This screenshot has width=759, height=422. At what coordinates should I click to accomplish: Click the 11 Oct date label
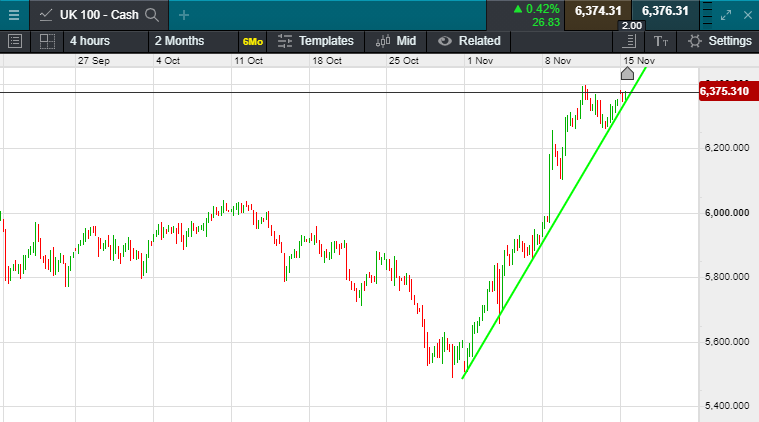(x=249, y=61)
